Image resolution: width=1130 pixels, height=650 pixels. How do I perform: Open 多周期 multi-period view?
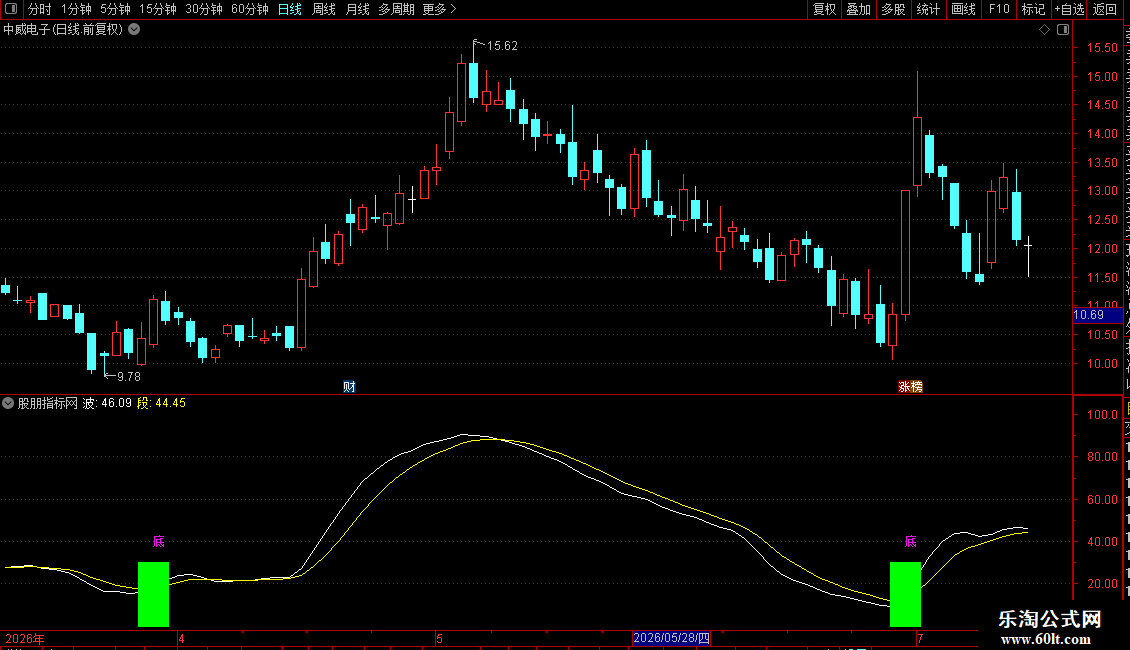point(396,9)
